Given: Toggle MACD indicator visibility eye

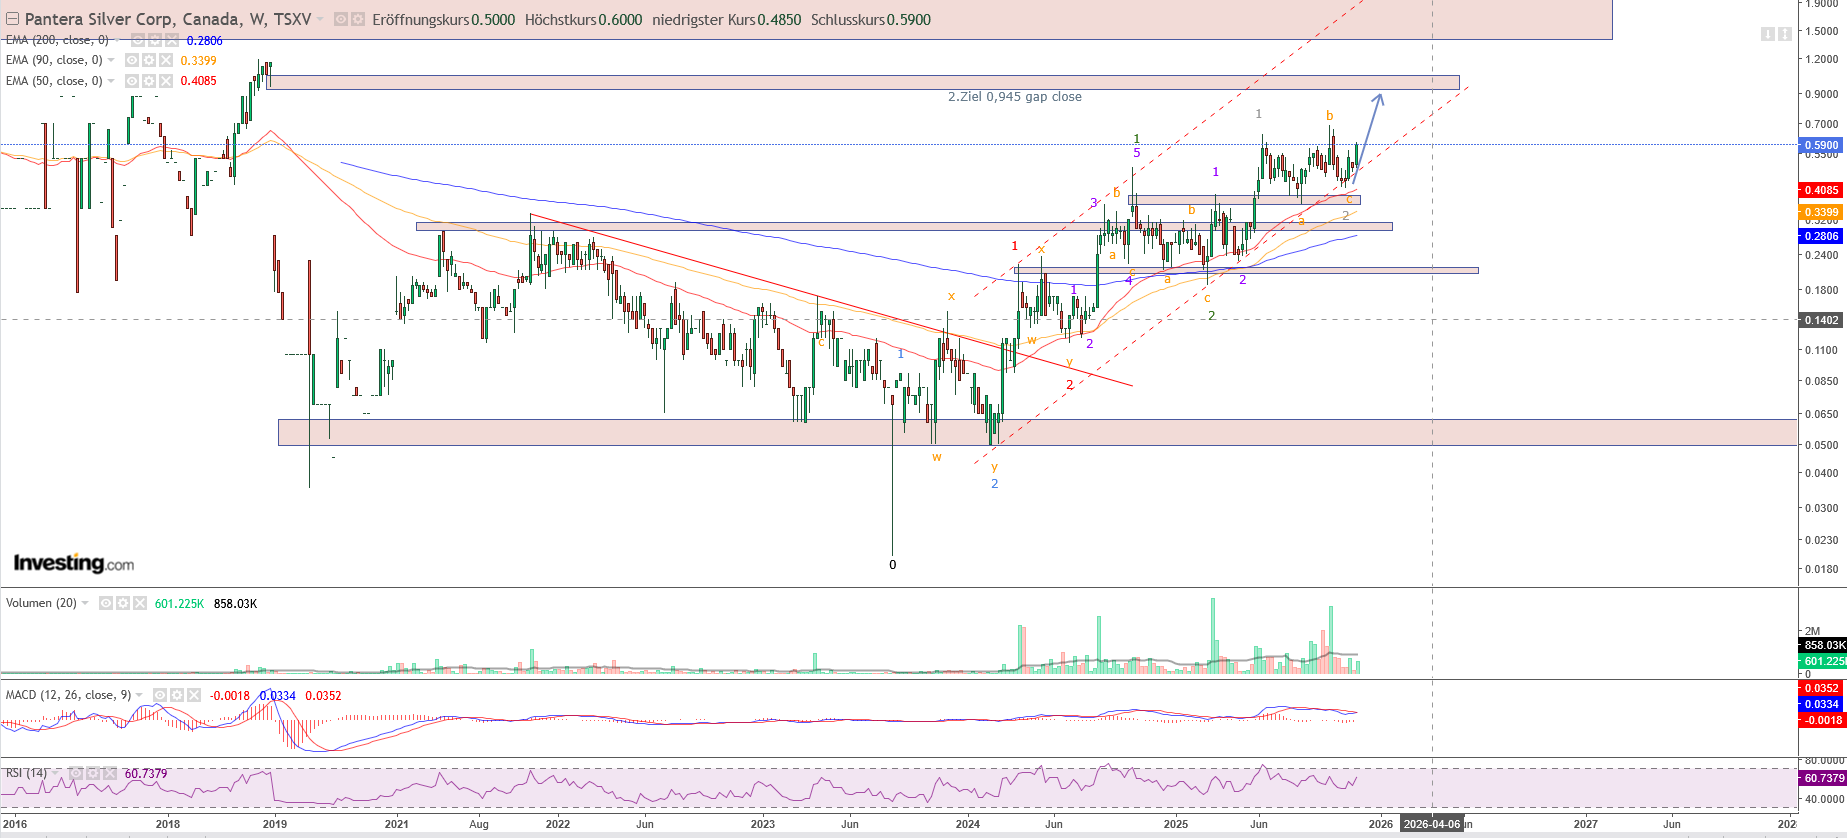Looking at the screenshot, I should (x=160, y=695).
